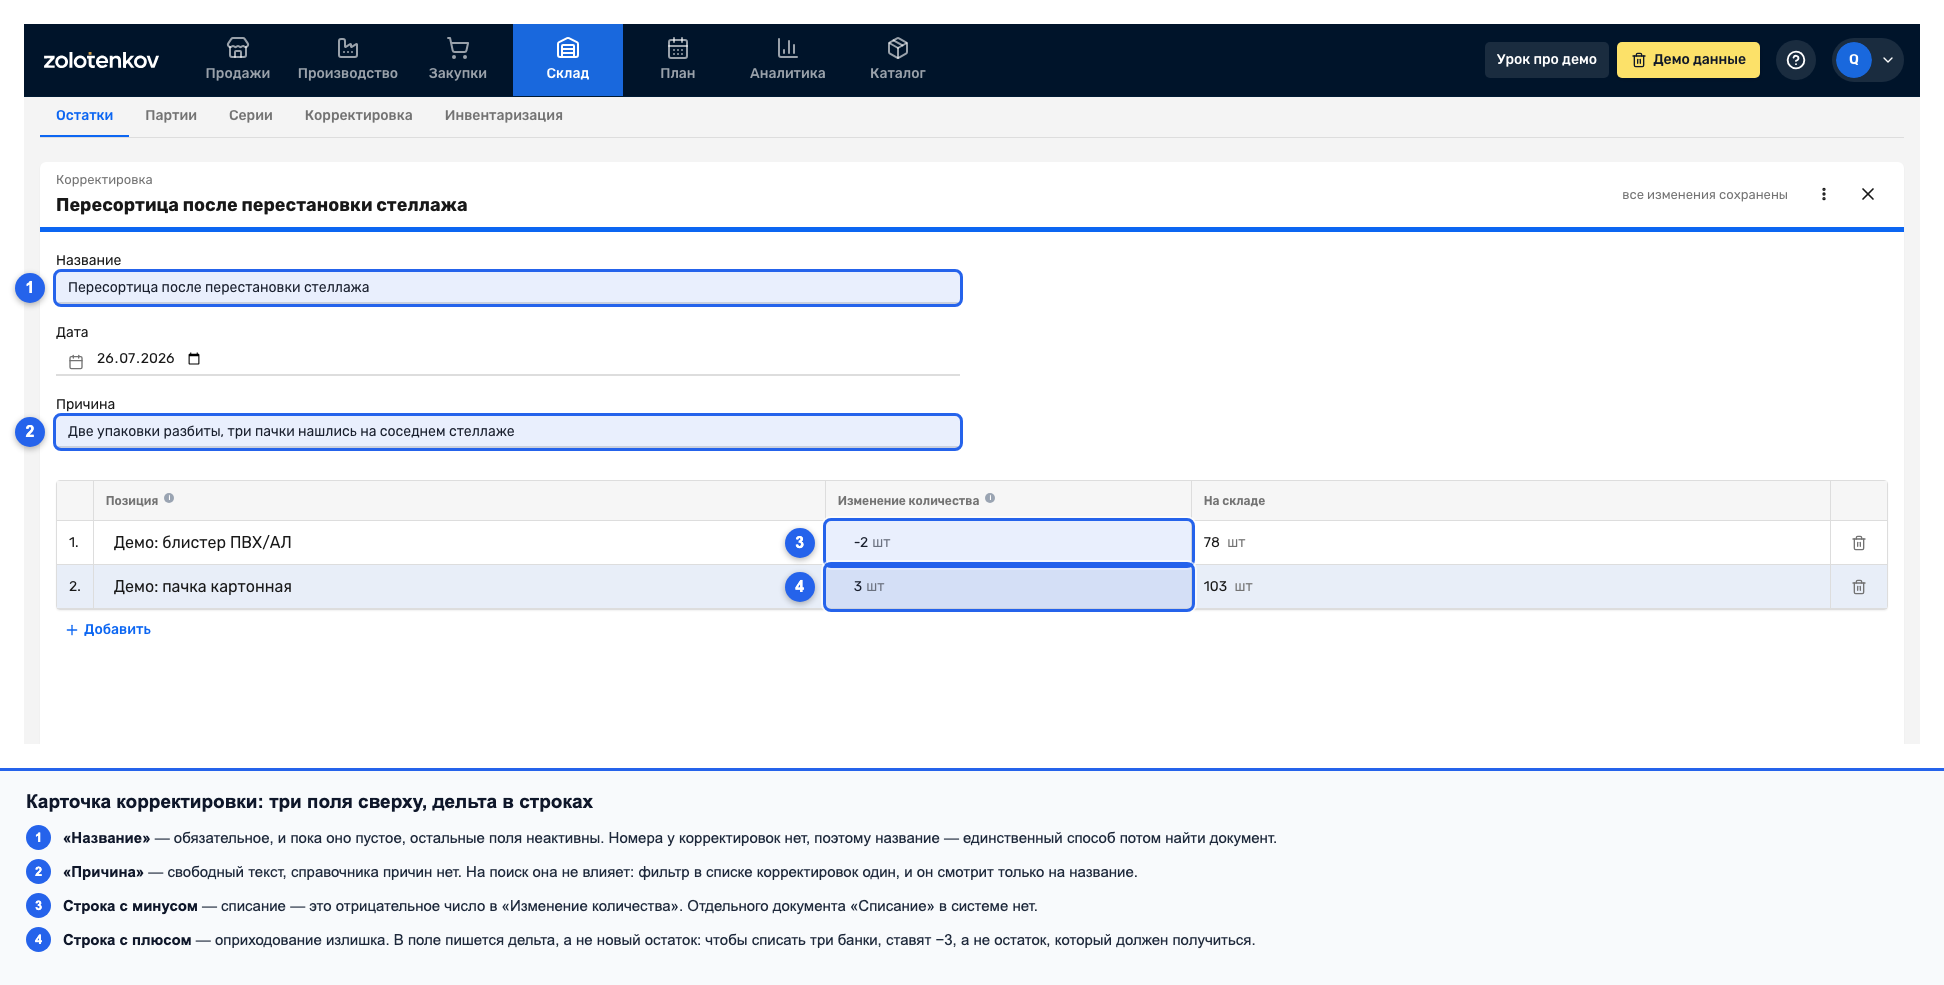Image resolution: width=1944 pixels, height=985 pixels.
Task: Switch to the Инвентаризация tab
Action: [x=504, y=116]
